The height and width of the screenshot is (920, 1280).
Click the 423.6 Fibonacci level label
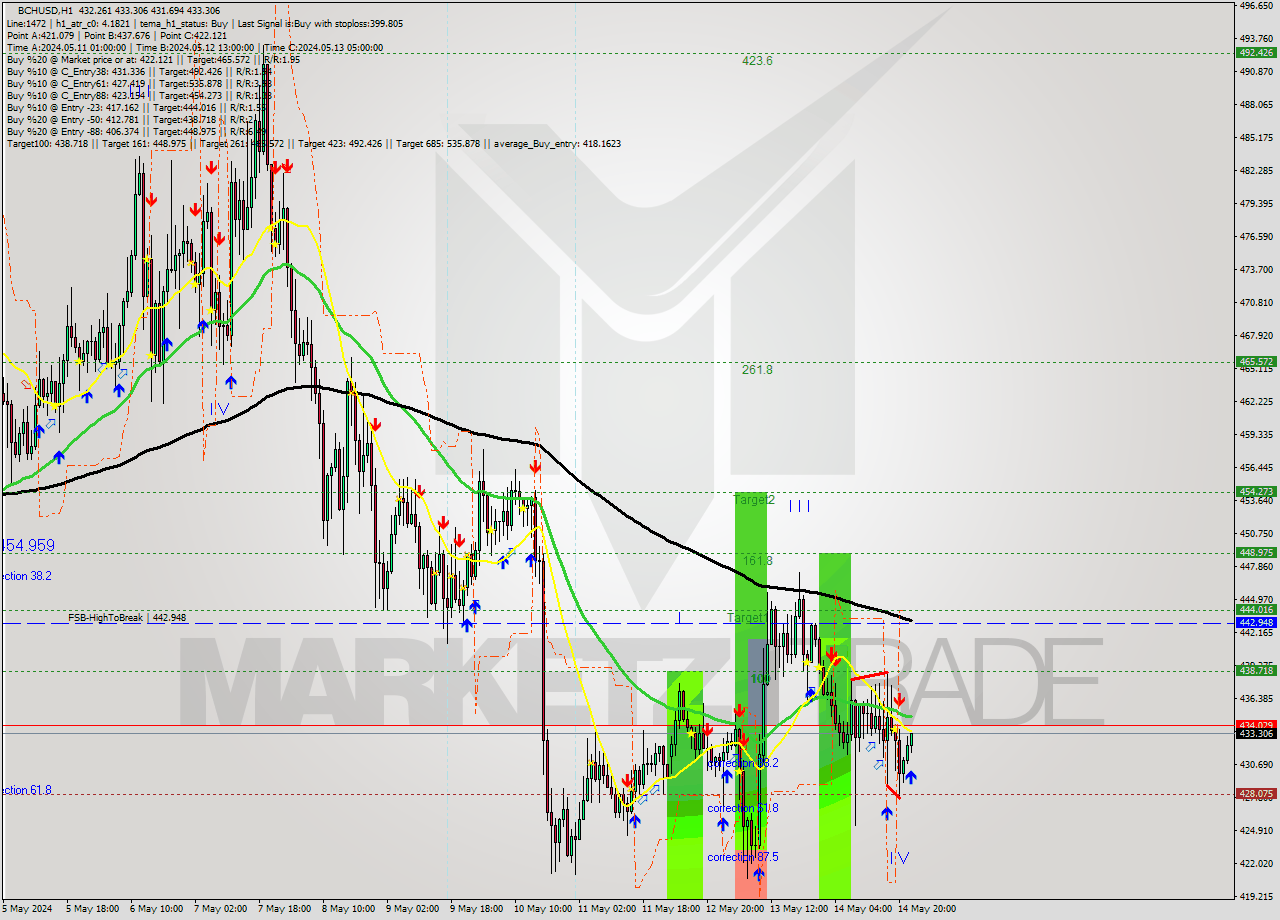point(757,61)
